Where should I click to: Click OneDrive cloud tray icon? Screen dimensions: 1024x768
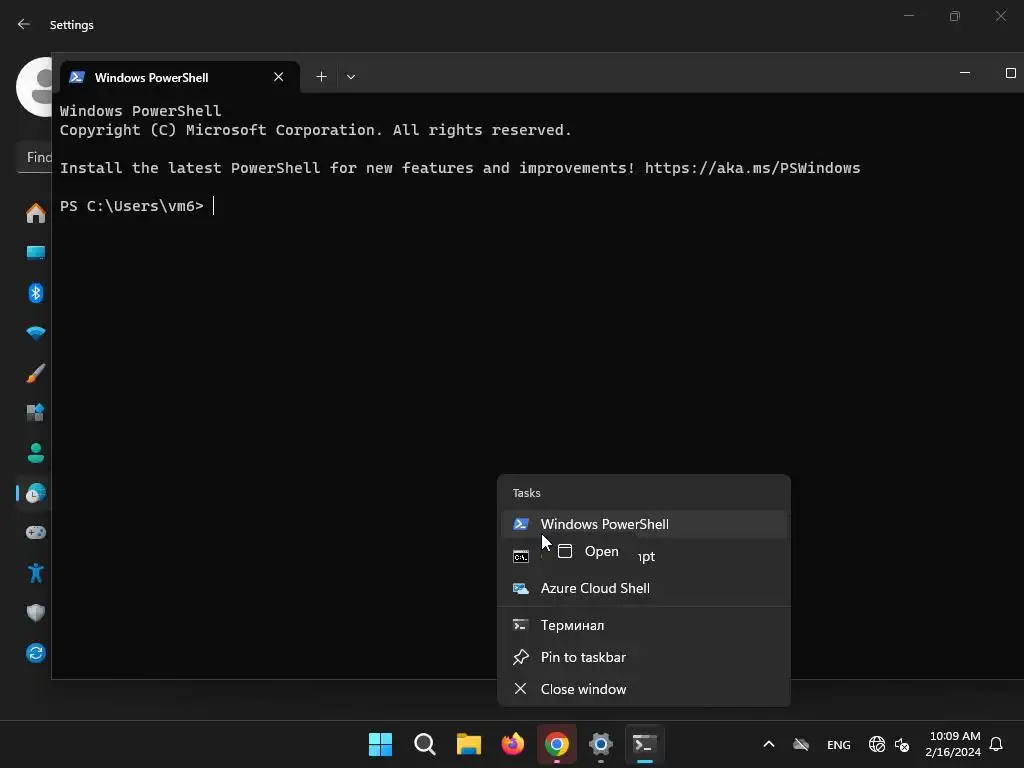(801, 744)
